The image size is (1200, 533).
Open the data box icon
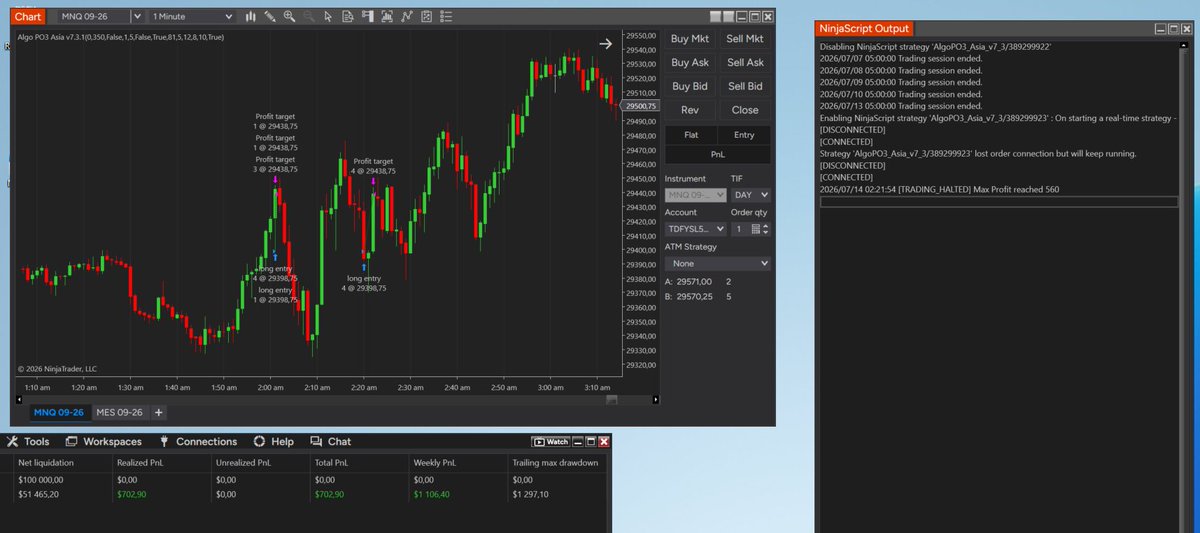[x=347, y=17]
